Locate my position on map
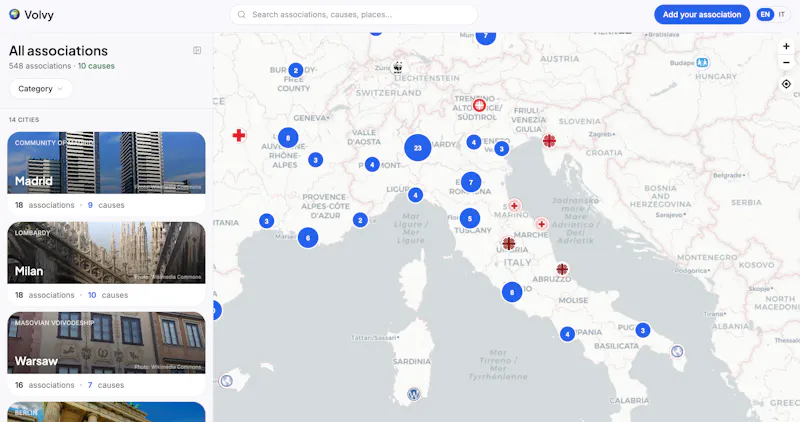 point(786,84)
